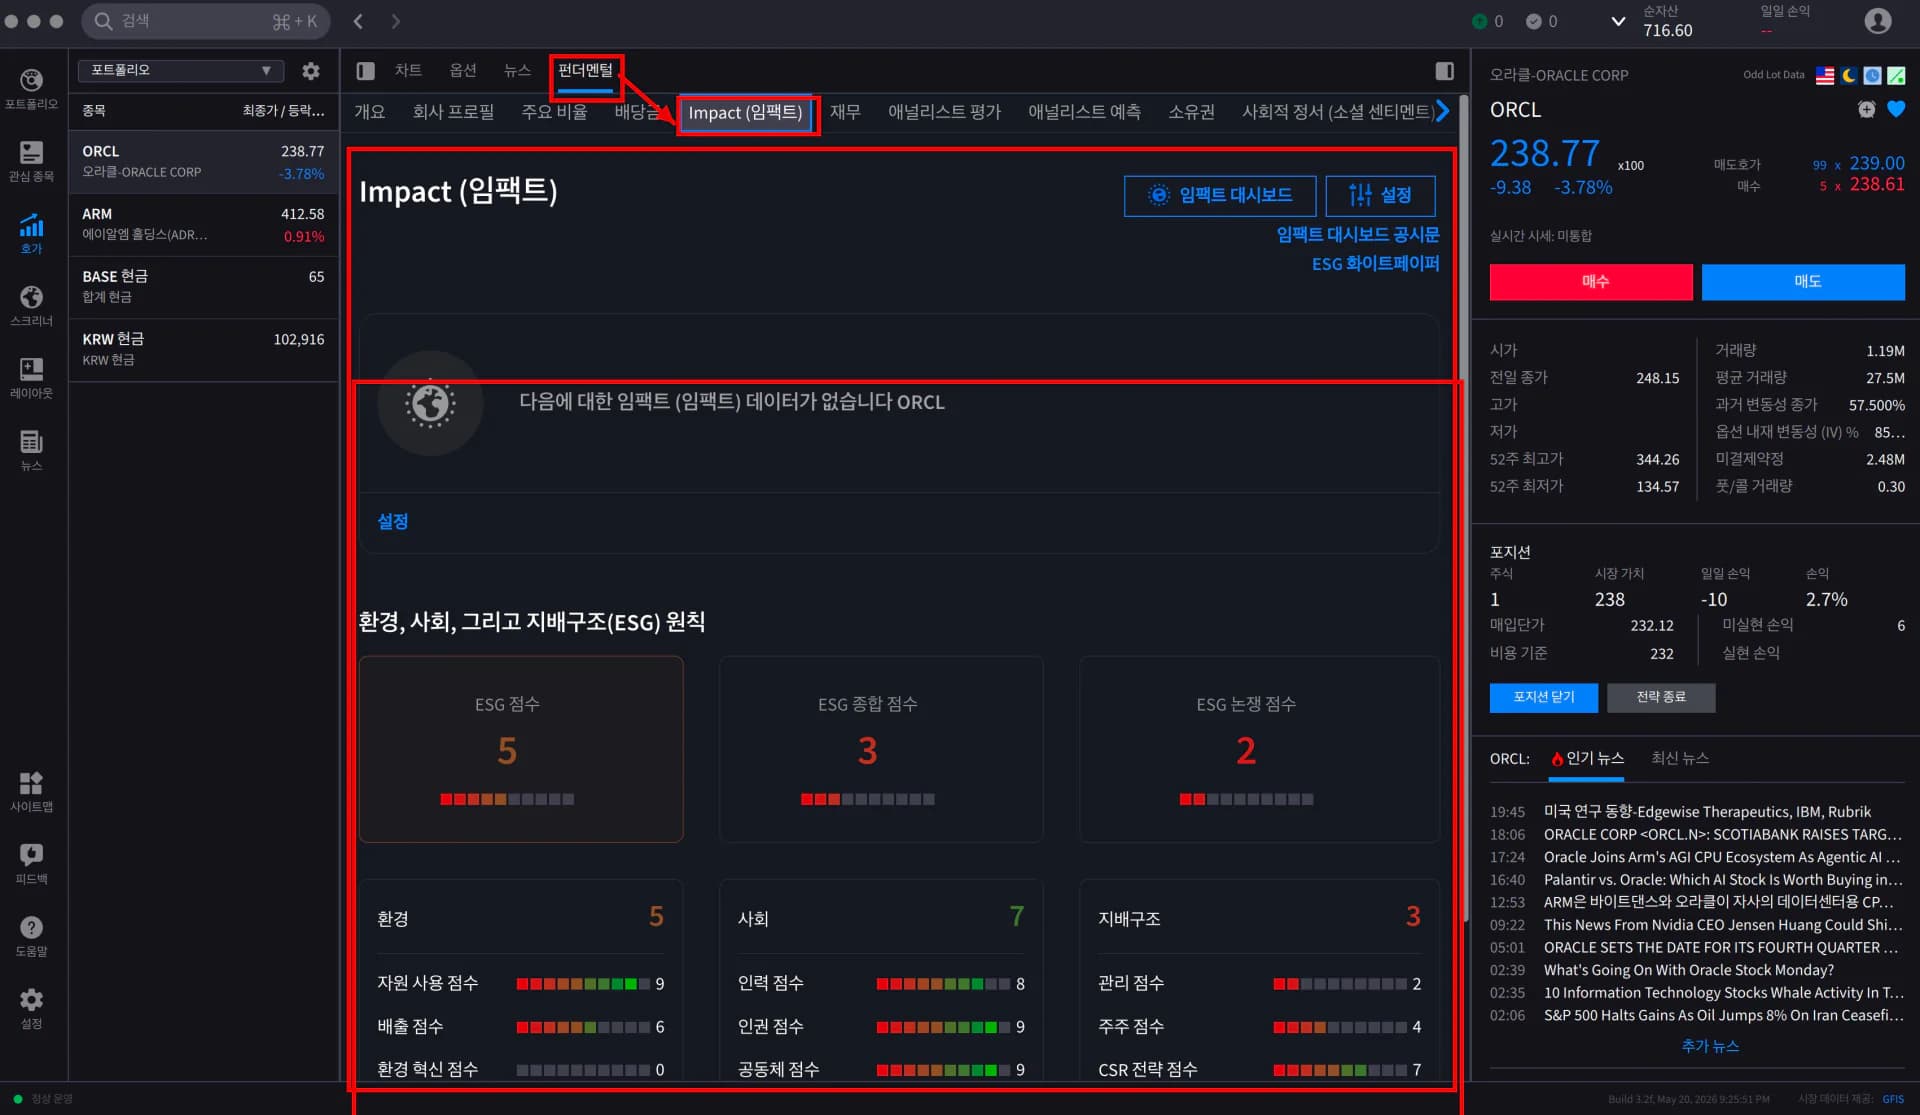Click the gray filled orders check icon
1920x1115 pixels.
coord(1534,21)
